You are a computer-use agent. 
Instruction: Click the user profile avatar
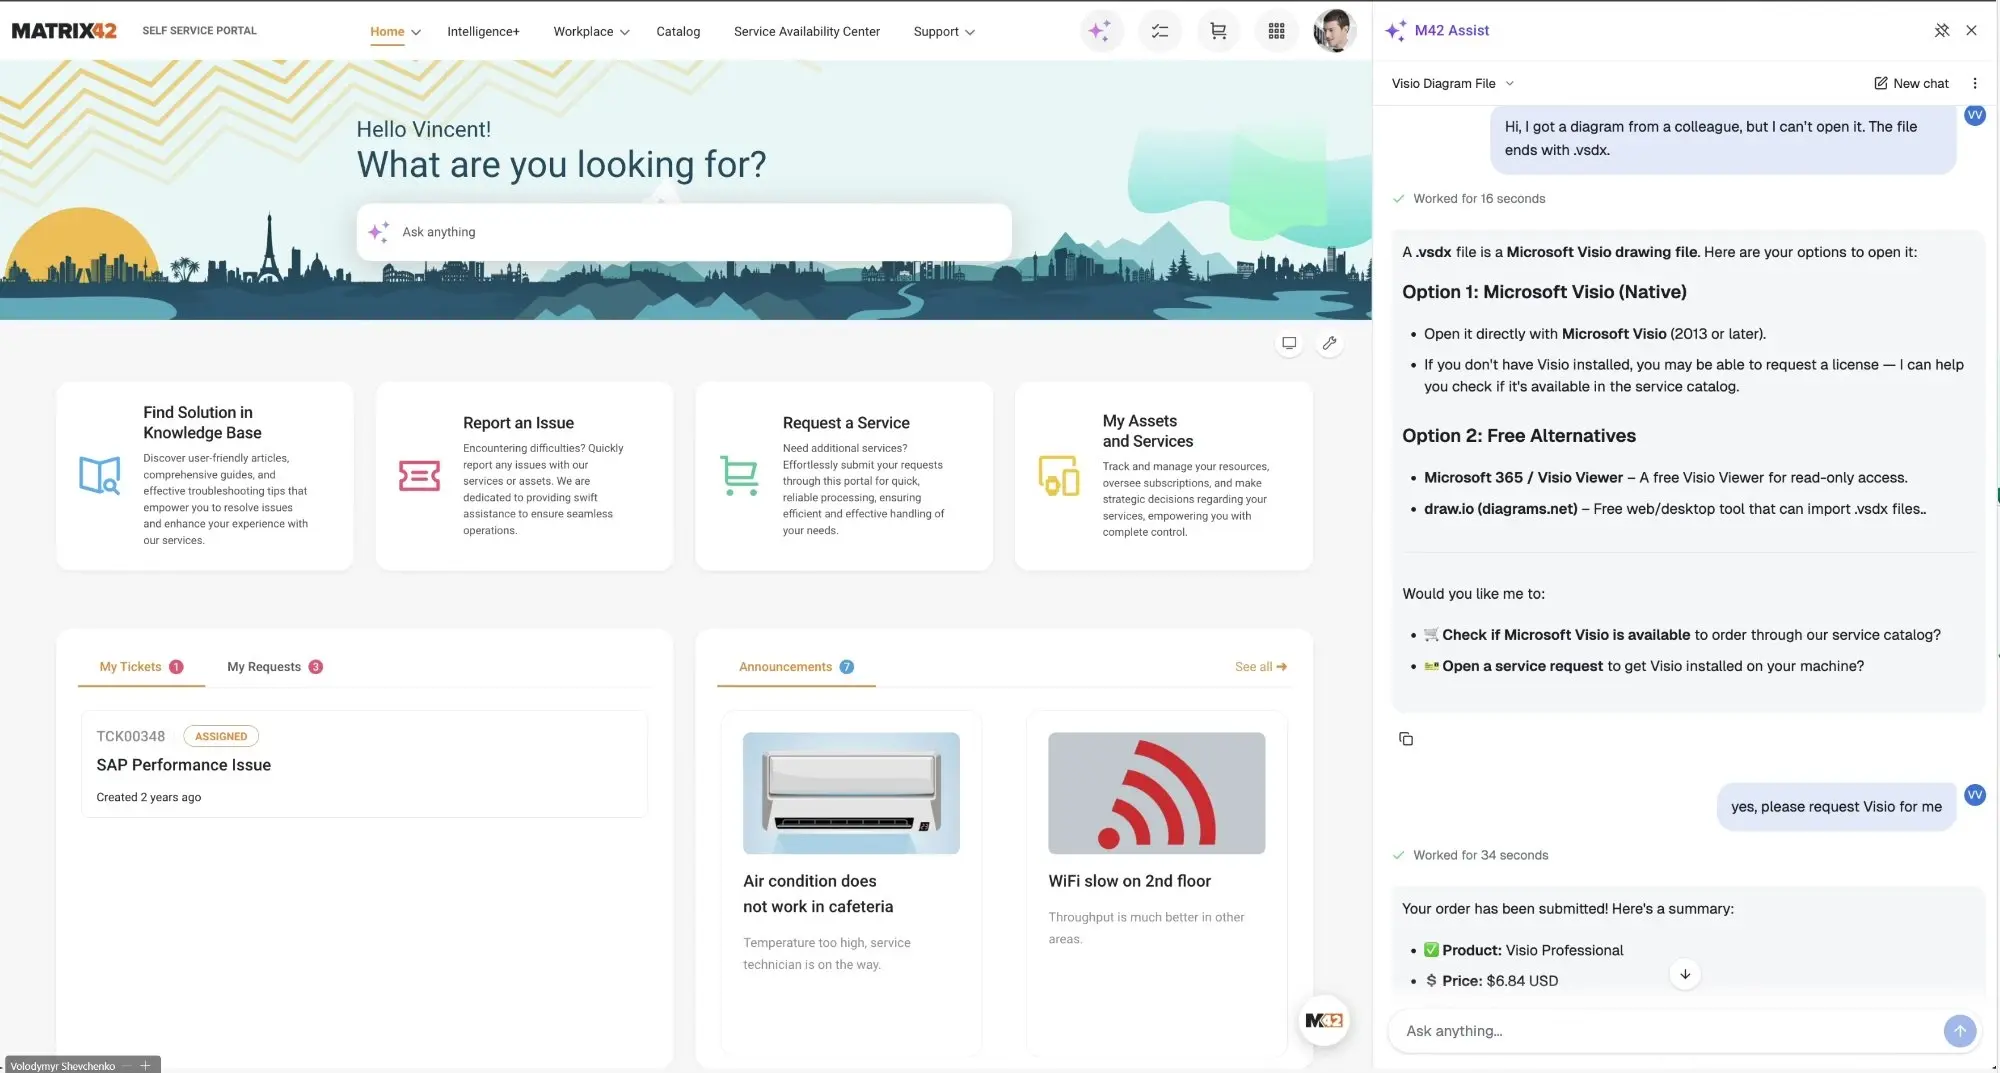[x=1334, y=31]
